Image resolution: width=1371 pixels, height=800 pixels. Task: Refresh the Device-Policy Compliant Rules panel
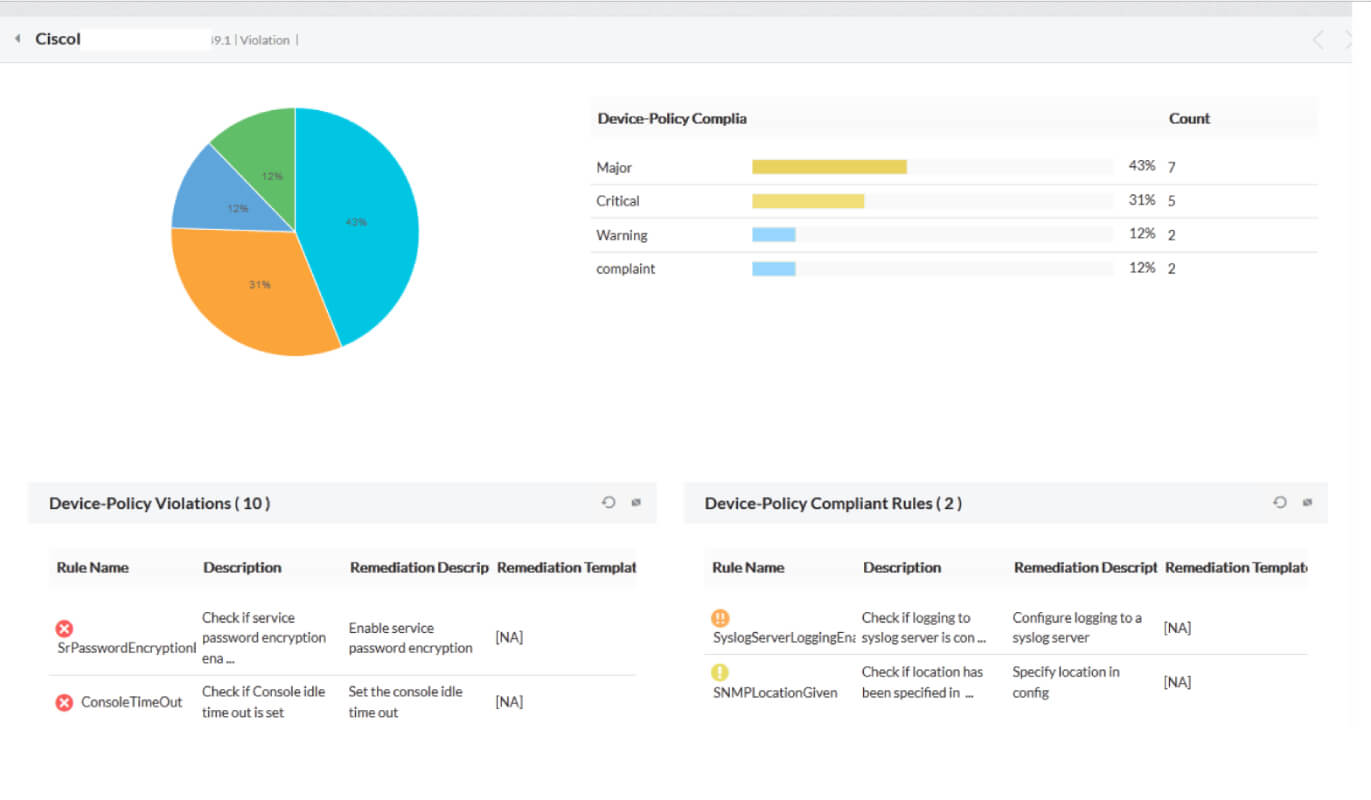[1279, 502]
